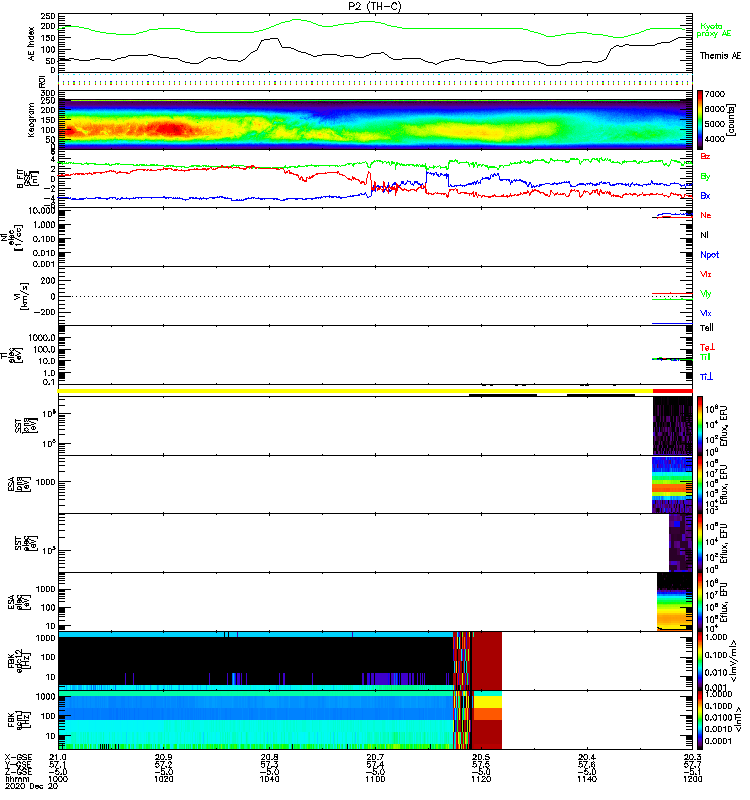Click the X-GSE axis row label
Image resolution: width=750 pixels, height=800 pixels.
18,757
